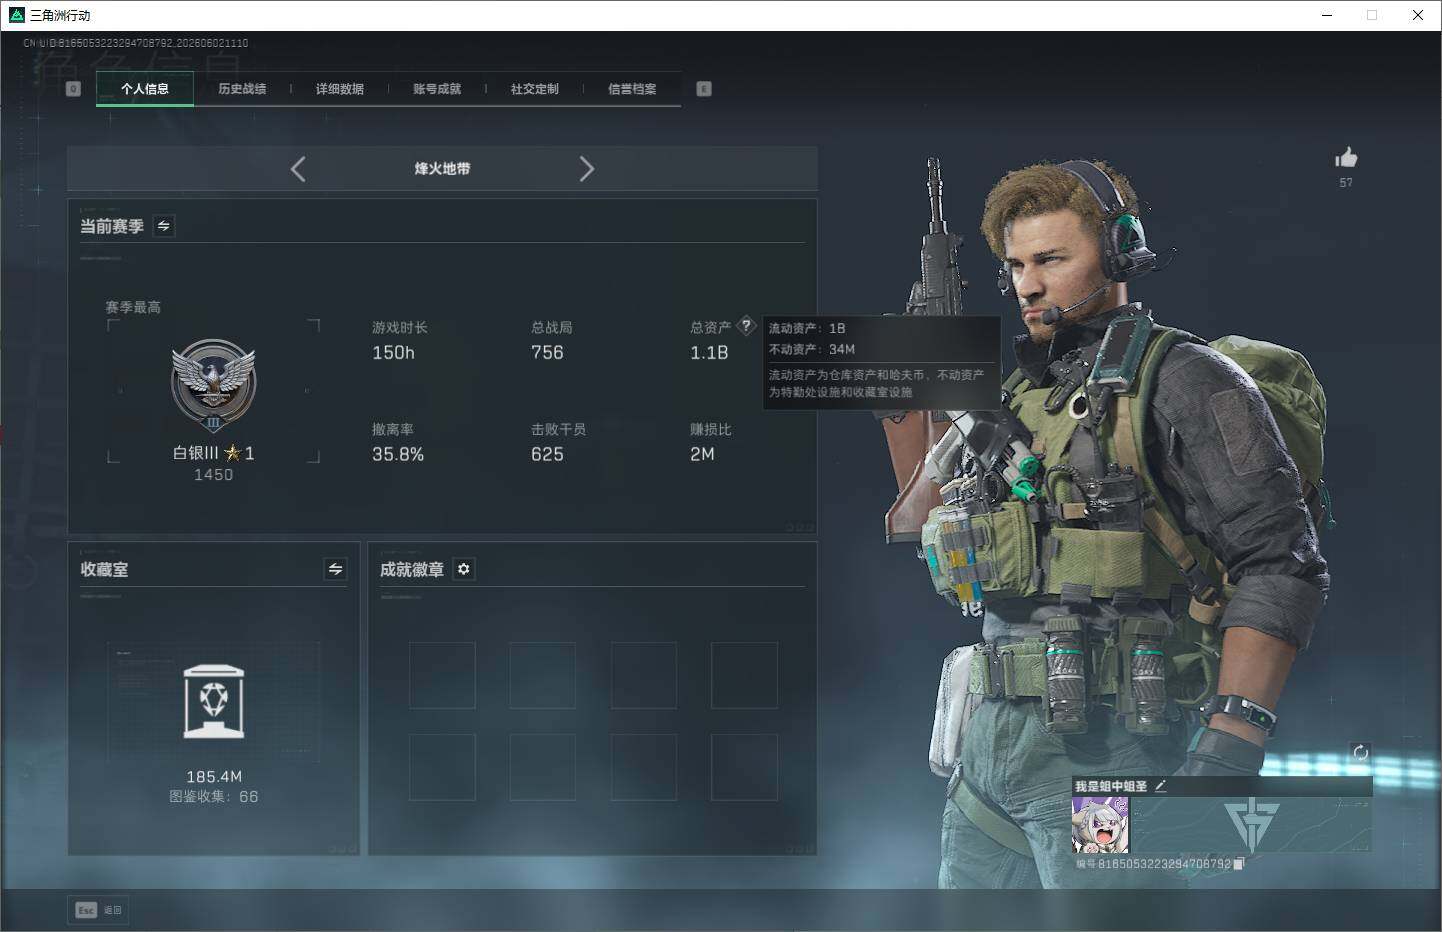Go to the 账号成就 tab
Viewport: 1442px width, 932px height.
[437, 89]
